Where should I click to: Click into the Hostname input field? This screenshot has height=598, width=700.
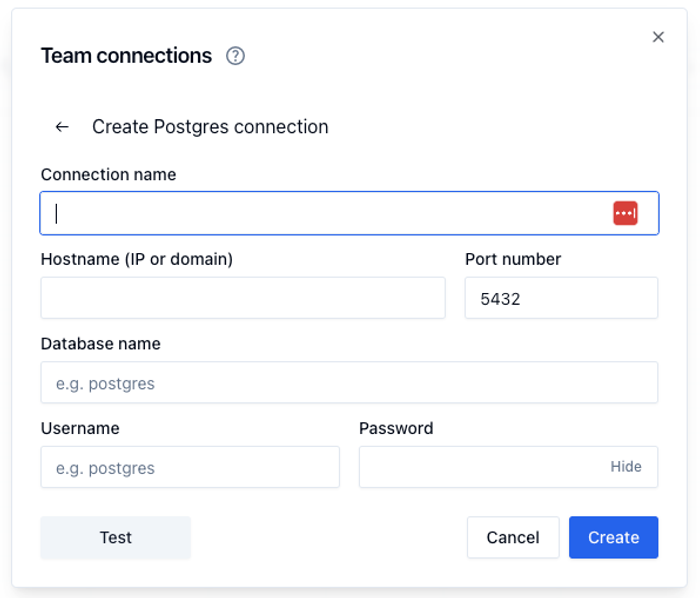pyautogui.click(x=242, y=298)
